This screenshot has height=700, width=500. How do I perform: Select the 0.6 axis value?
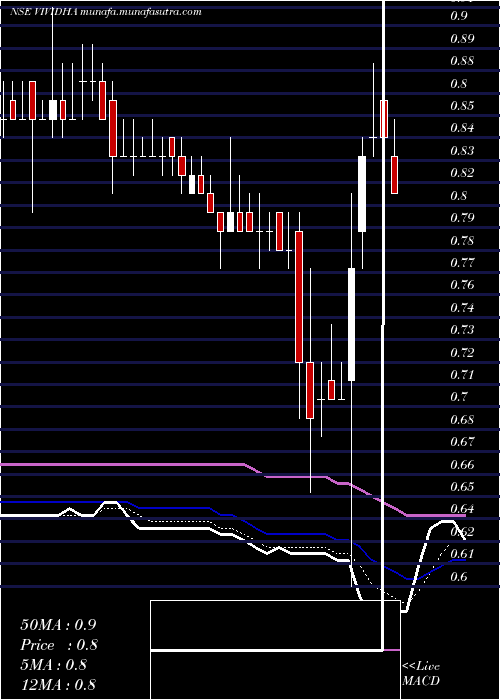pyautogui.click(x=459, y=577)
